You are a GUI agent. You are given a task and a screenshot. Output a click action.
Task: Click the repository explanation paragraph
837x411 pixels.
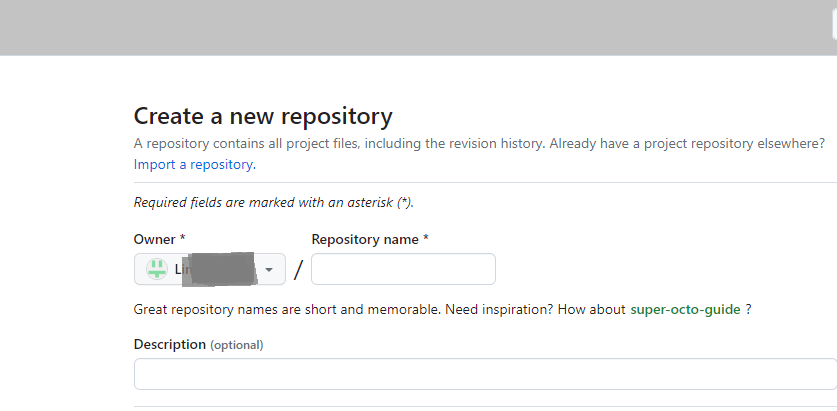pyautogui.click(x=479, y=144)
